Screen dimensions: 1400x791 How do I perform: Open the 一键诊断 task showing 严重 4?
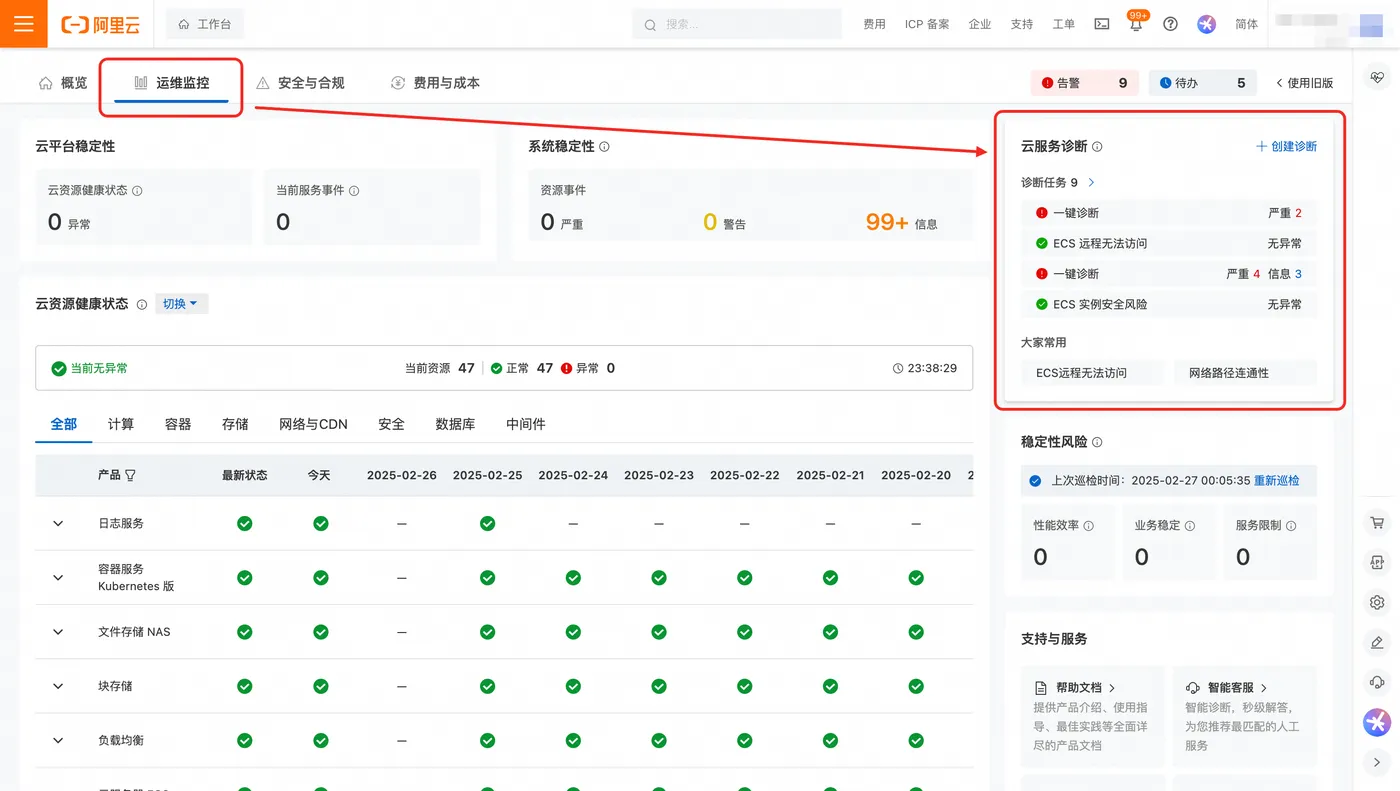(1169, 274)
